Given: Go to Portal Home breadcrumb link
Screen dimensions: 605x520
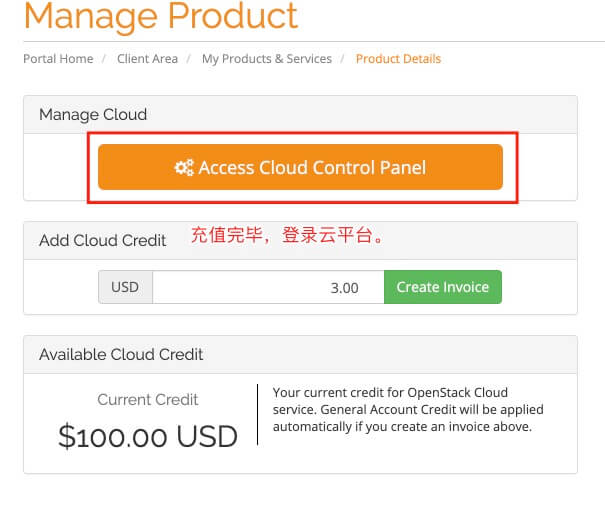Looking at the screenshot, I should click(x=58, y=59).
